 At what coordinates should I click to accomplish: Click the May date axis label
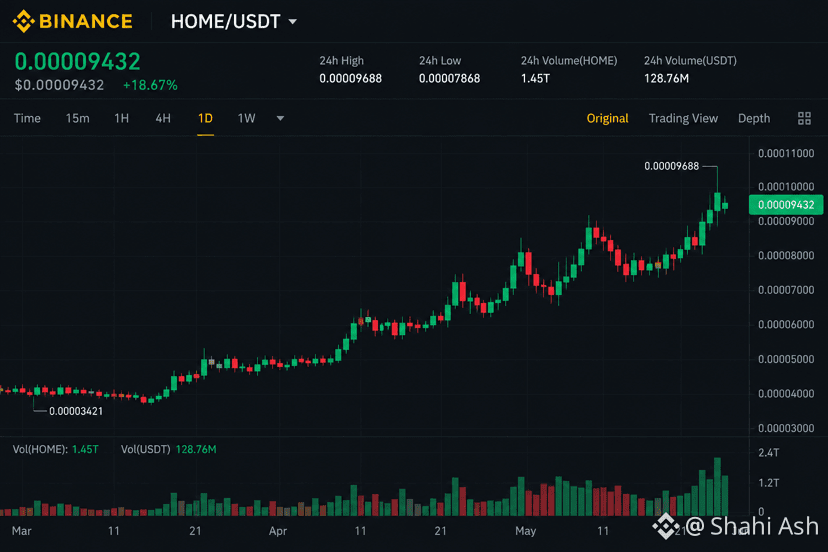click(525, 531)
